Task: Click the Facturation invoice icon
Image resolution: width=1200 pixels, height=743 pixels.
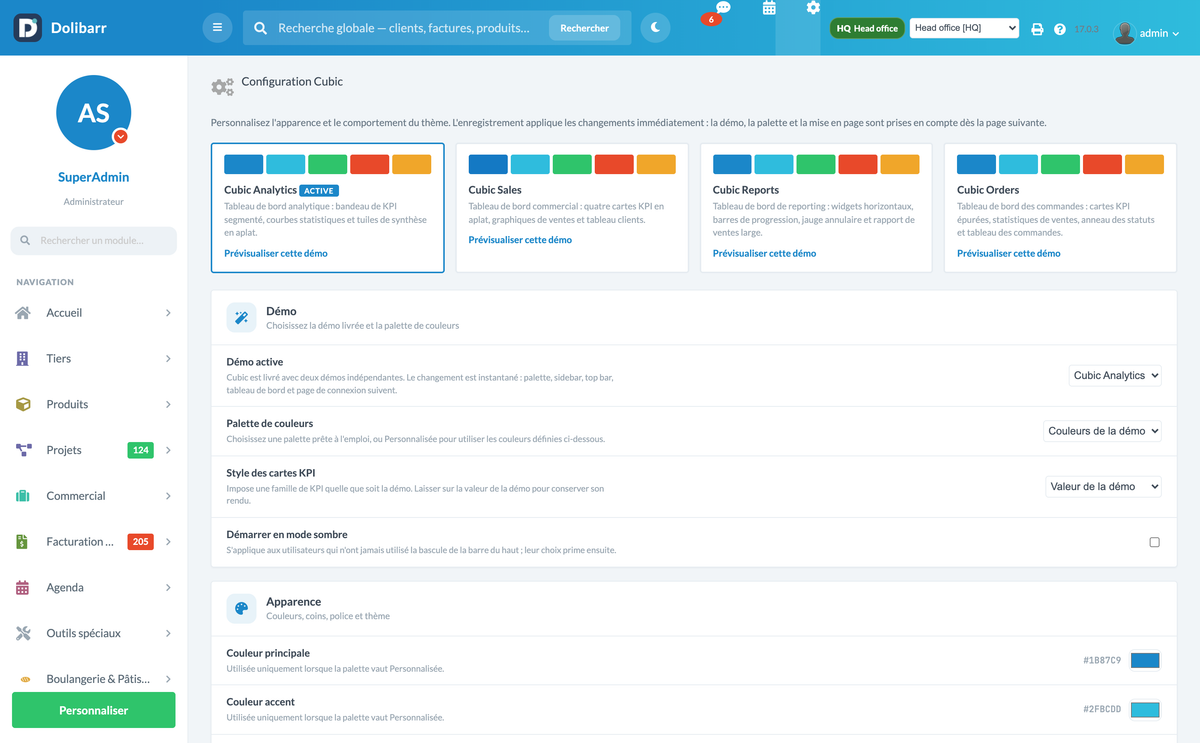Action: point(22,542)
